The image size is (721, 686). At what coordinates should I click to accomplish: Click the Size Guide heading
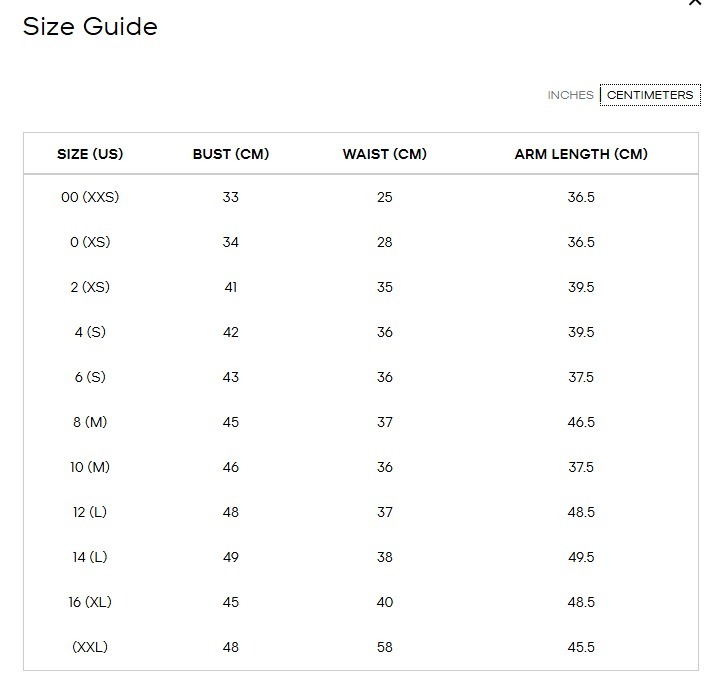(x=90, y=26)
